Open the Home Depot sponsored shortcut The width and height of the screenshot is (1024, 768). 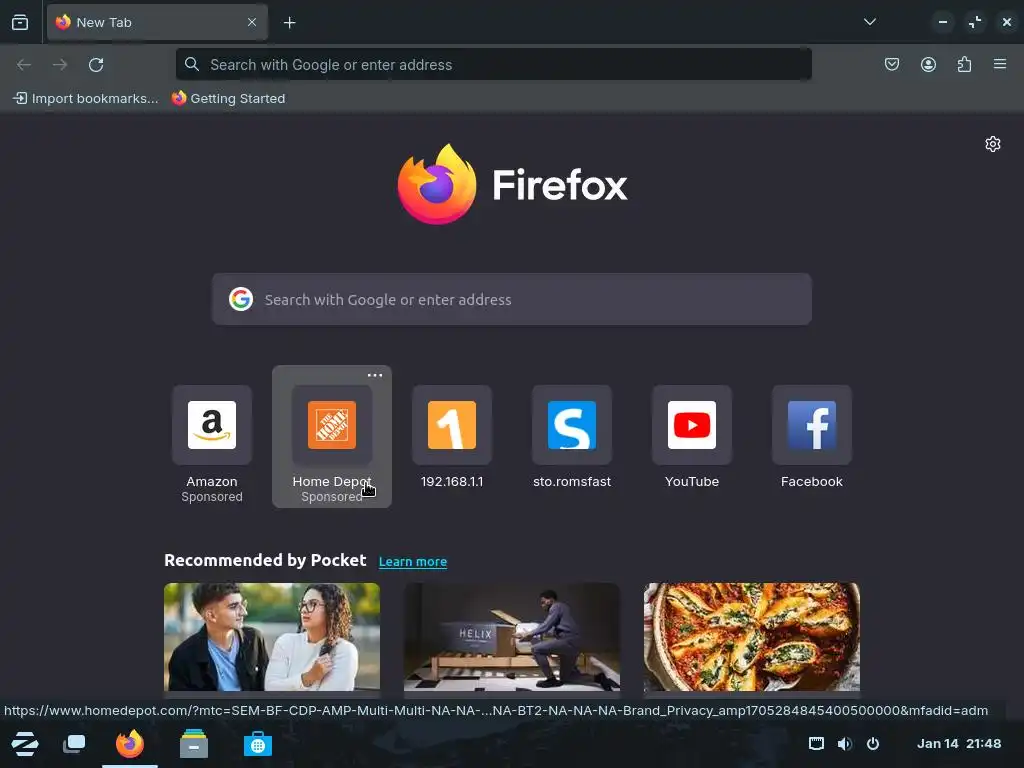pos(332,436)
